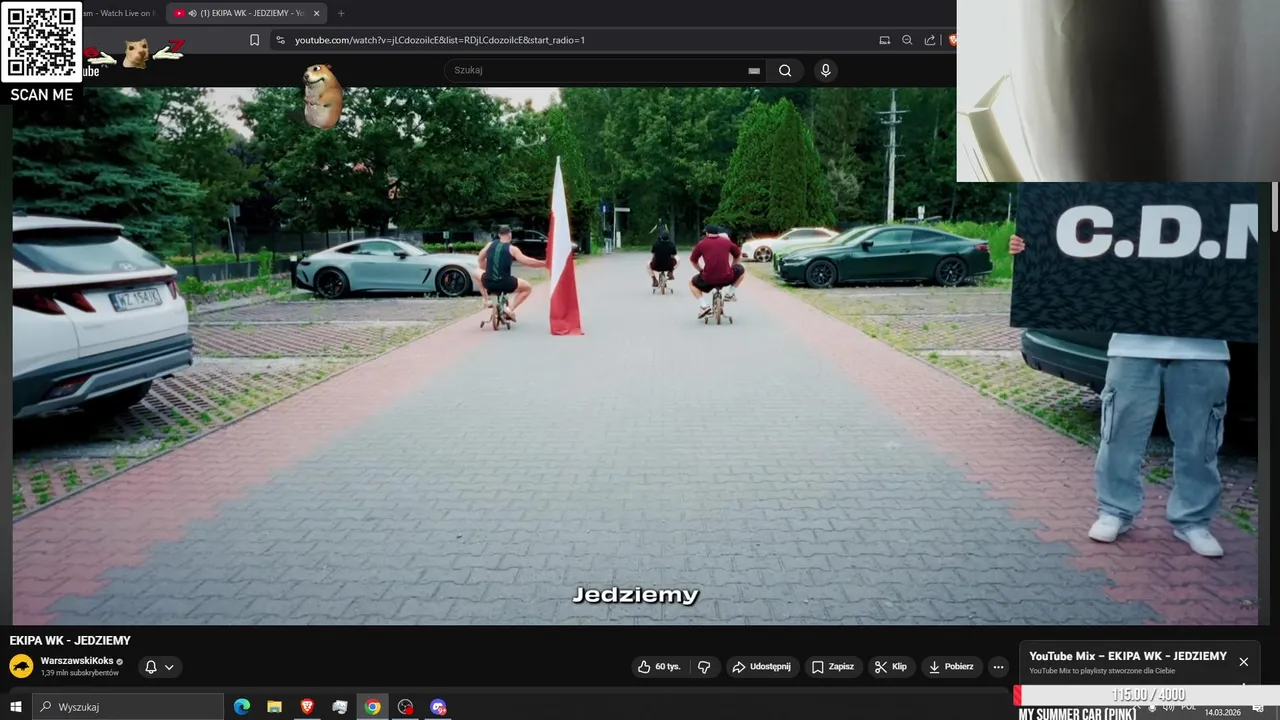Dislike the video with the thumbs-down button
Image resolution: width=1280 pixels, height=720 pixels.
point(704,666)
